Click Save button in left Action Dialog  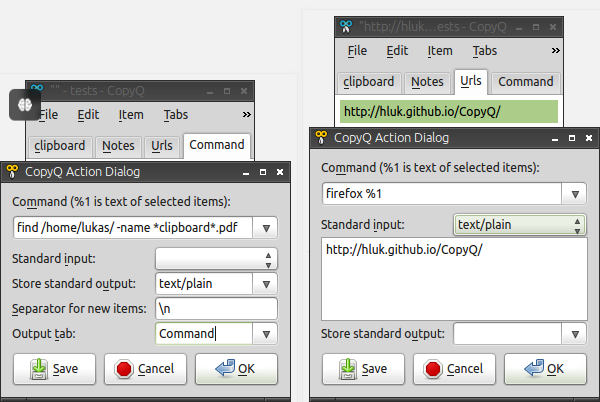(54, 369)
